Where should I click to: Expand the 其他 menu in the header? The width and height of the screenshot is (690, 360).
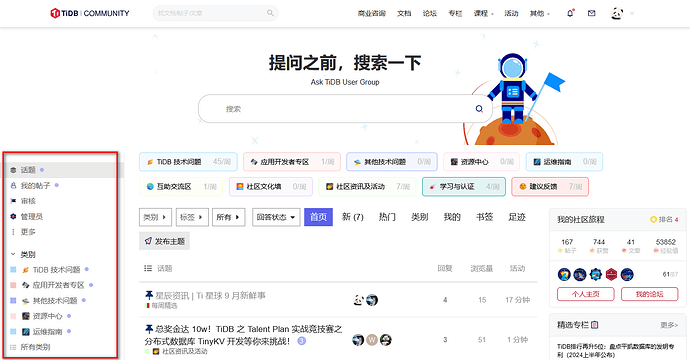click(x=540, y=14)
